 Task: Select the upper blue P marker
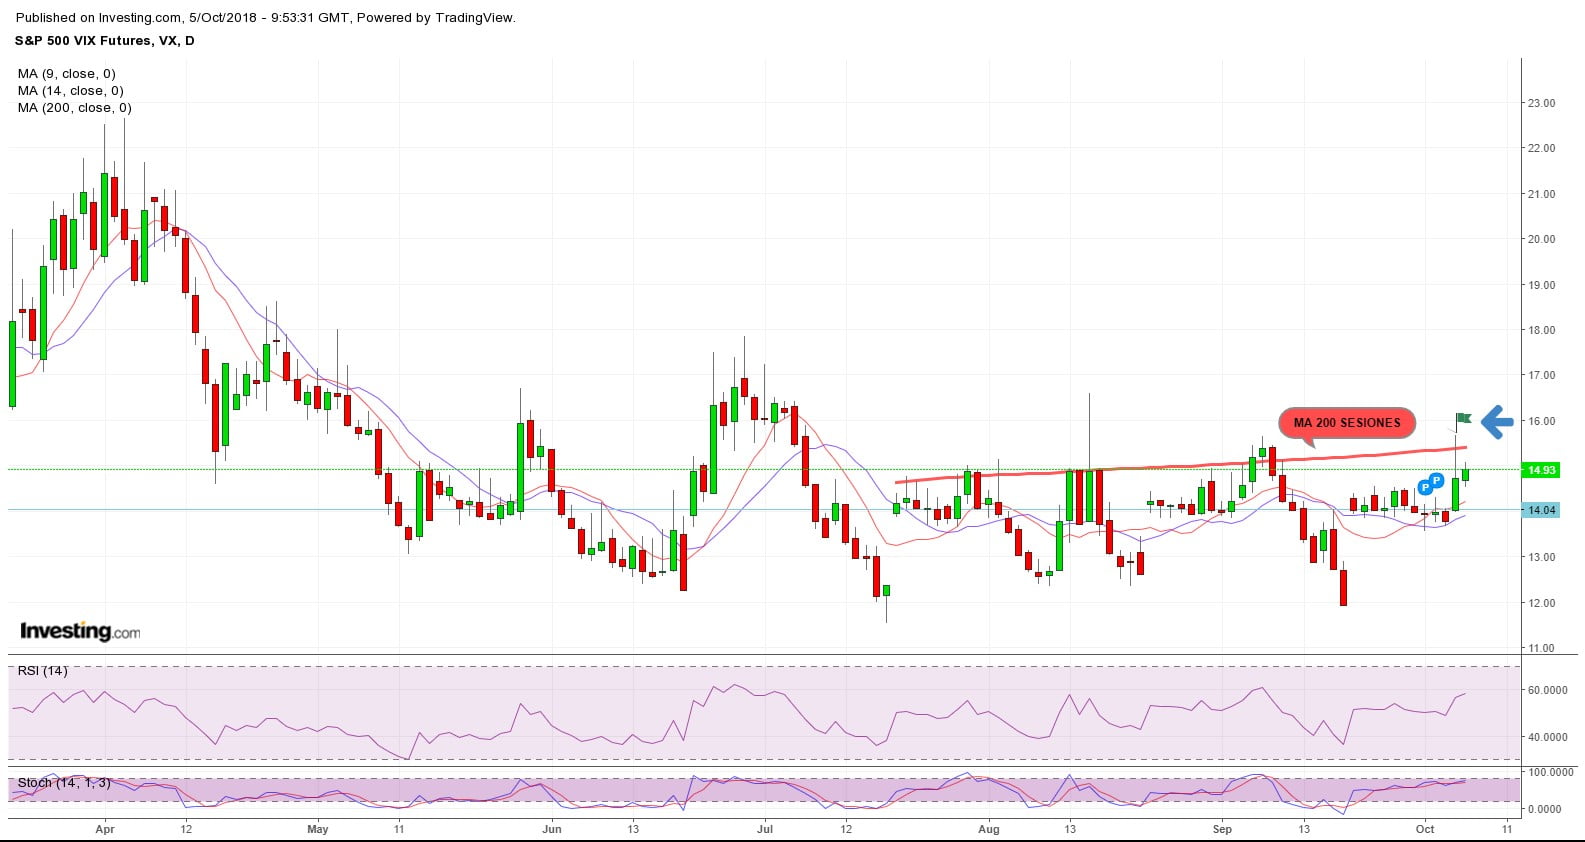coord(1436,481)
